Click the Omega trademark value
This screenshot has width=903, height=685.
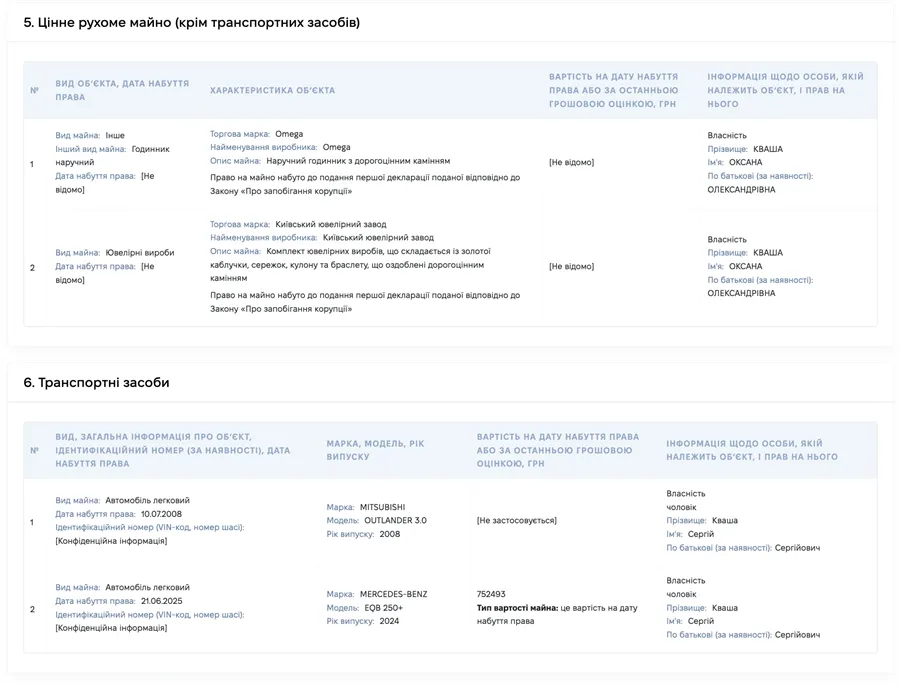(289, 134)
